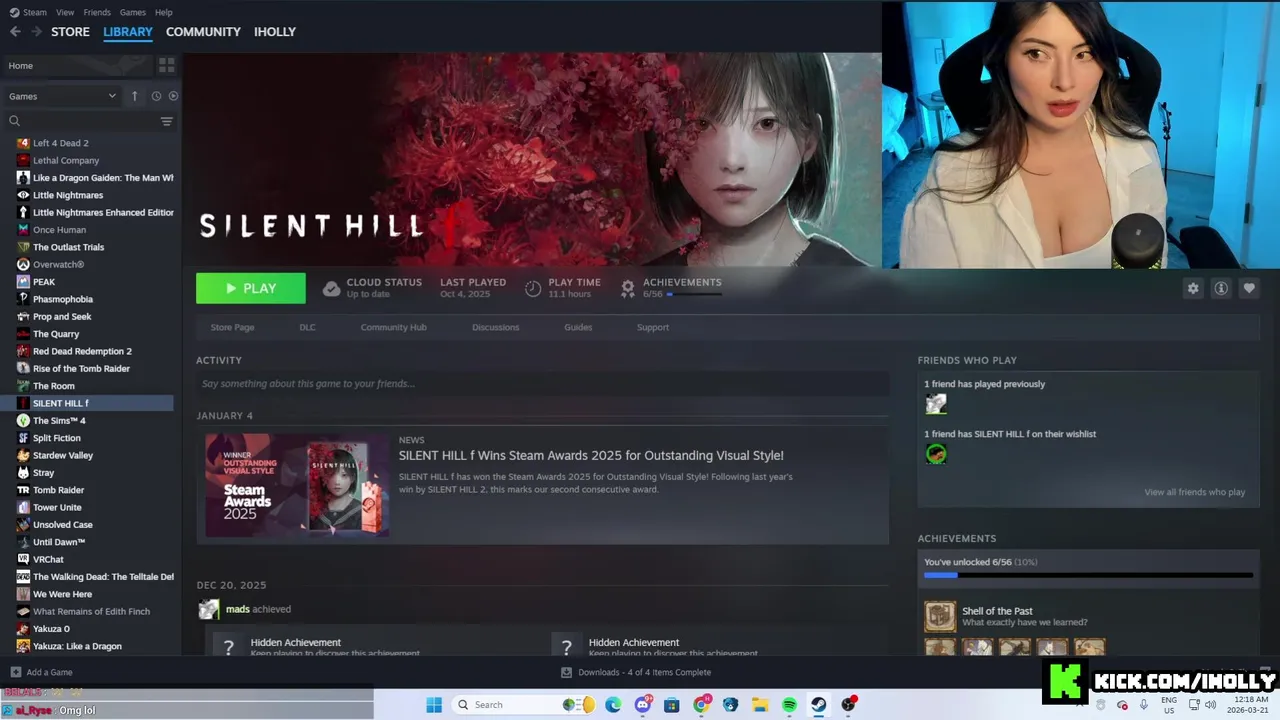Open the Help menu

coord(164,12)
